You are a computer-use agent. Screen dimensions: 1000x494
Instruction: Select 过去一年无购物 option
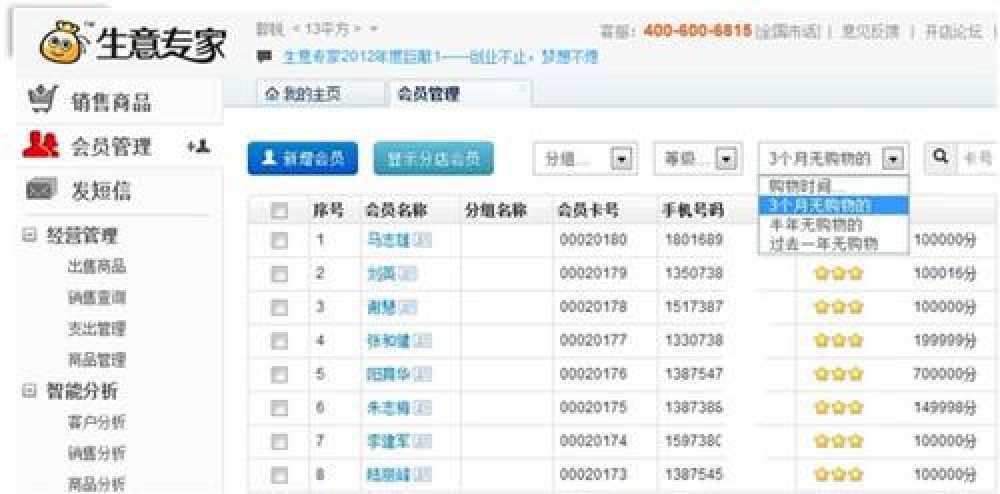coord(833,243)
